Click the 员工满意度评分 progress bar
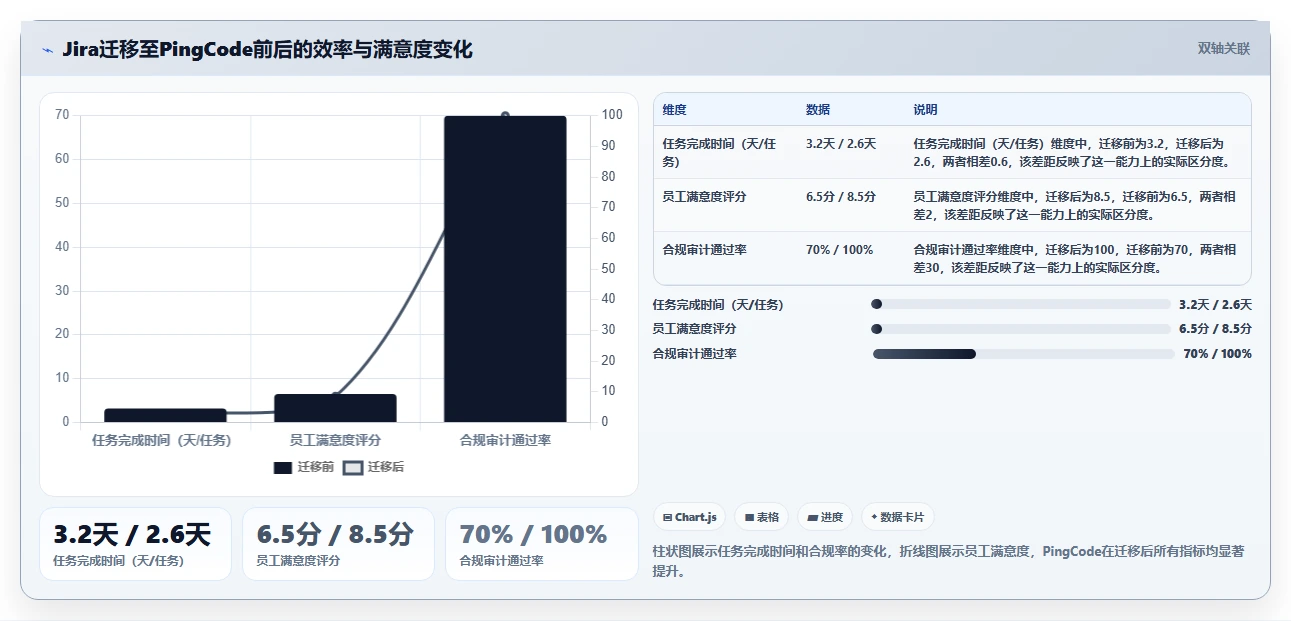This screenshot has height=621, width=1291. tap(1021, 329)
